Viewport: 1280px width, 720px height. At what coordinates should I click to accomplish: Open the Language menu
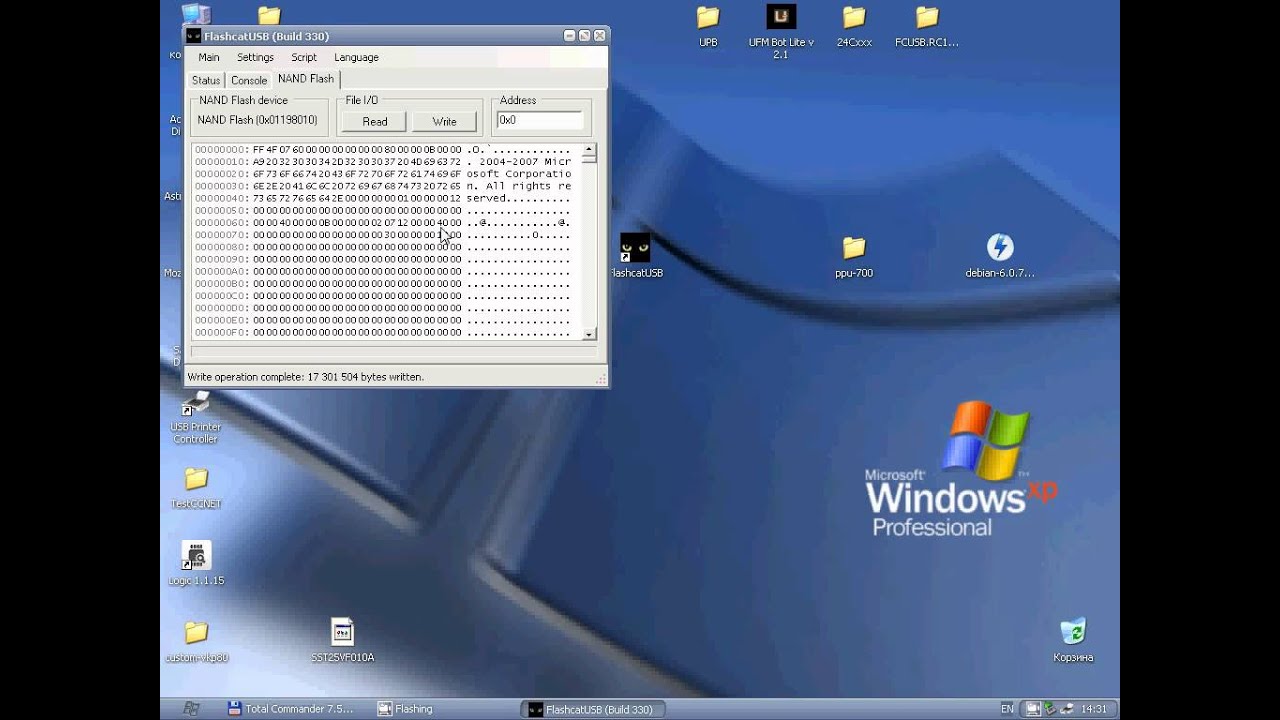356,57
